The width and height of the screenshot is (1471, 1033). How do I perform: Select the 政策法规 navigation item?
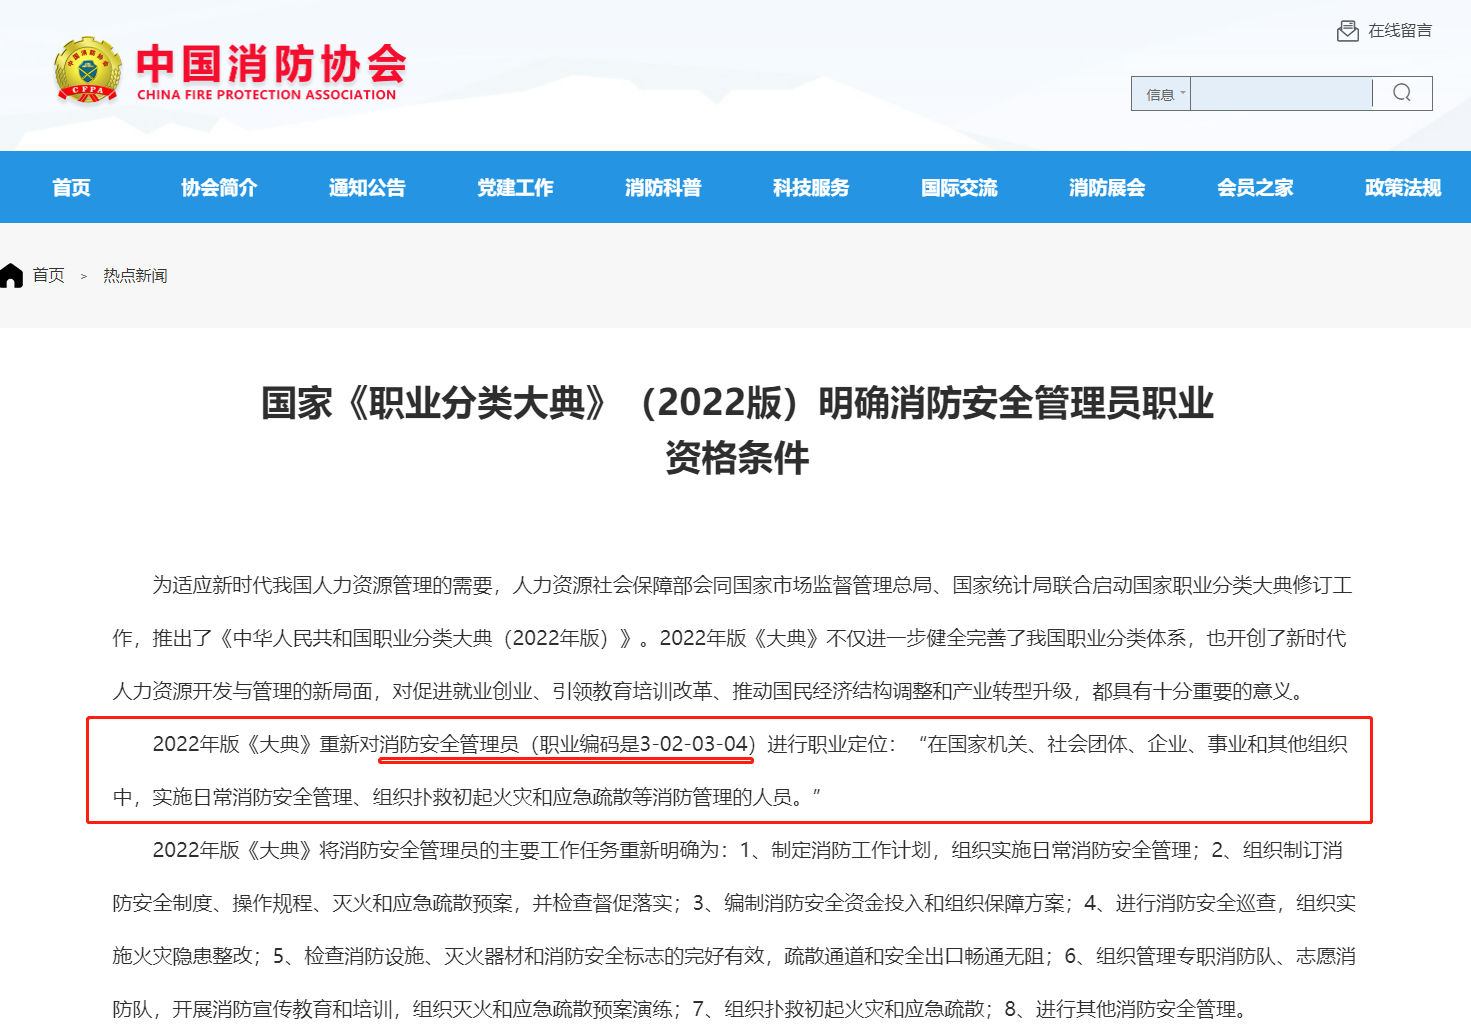point(1402,187)
